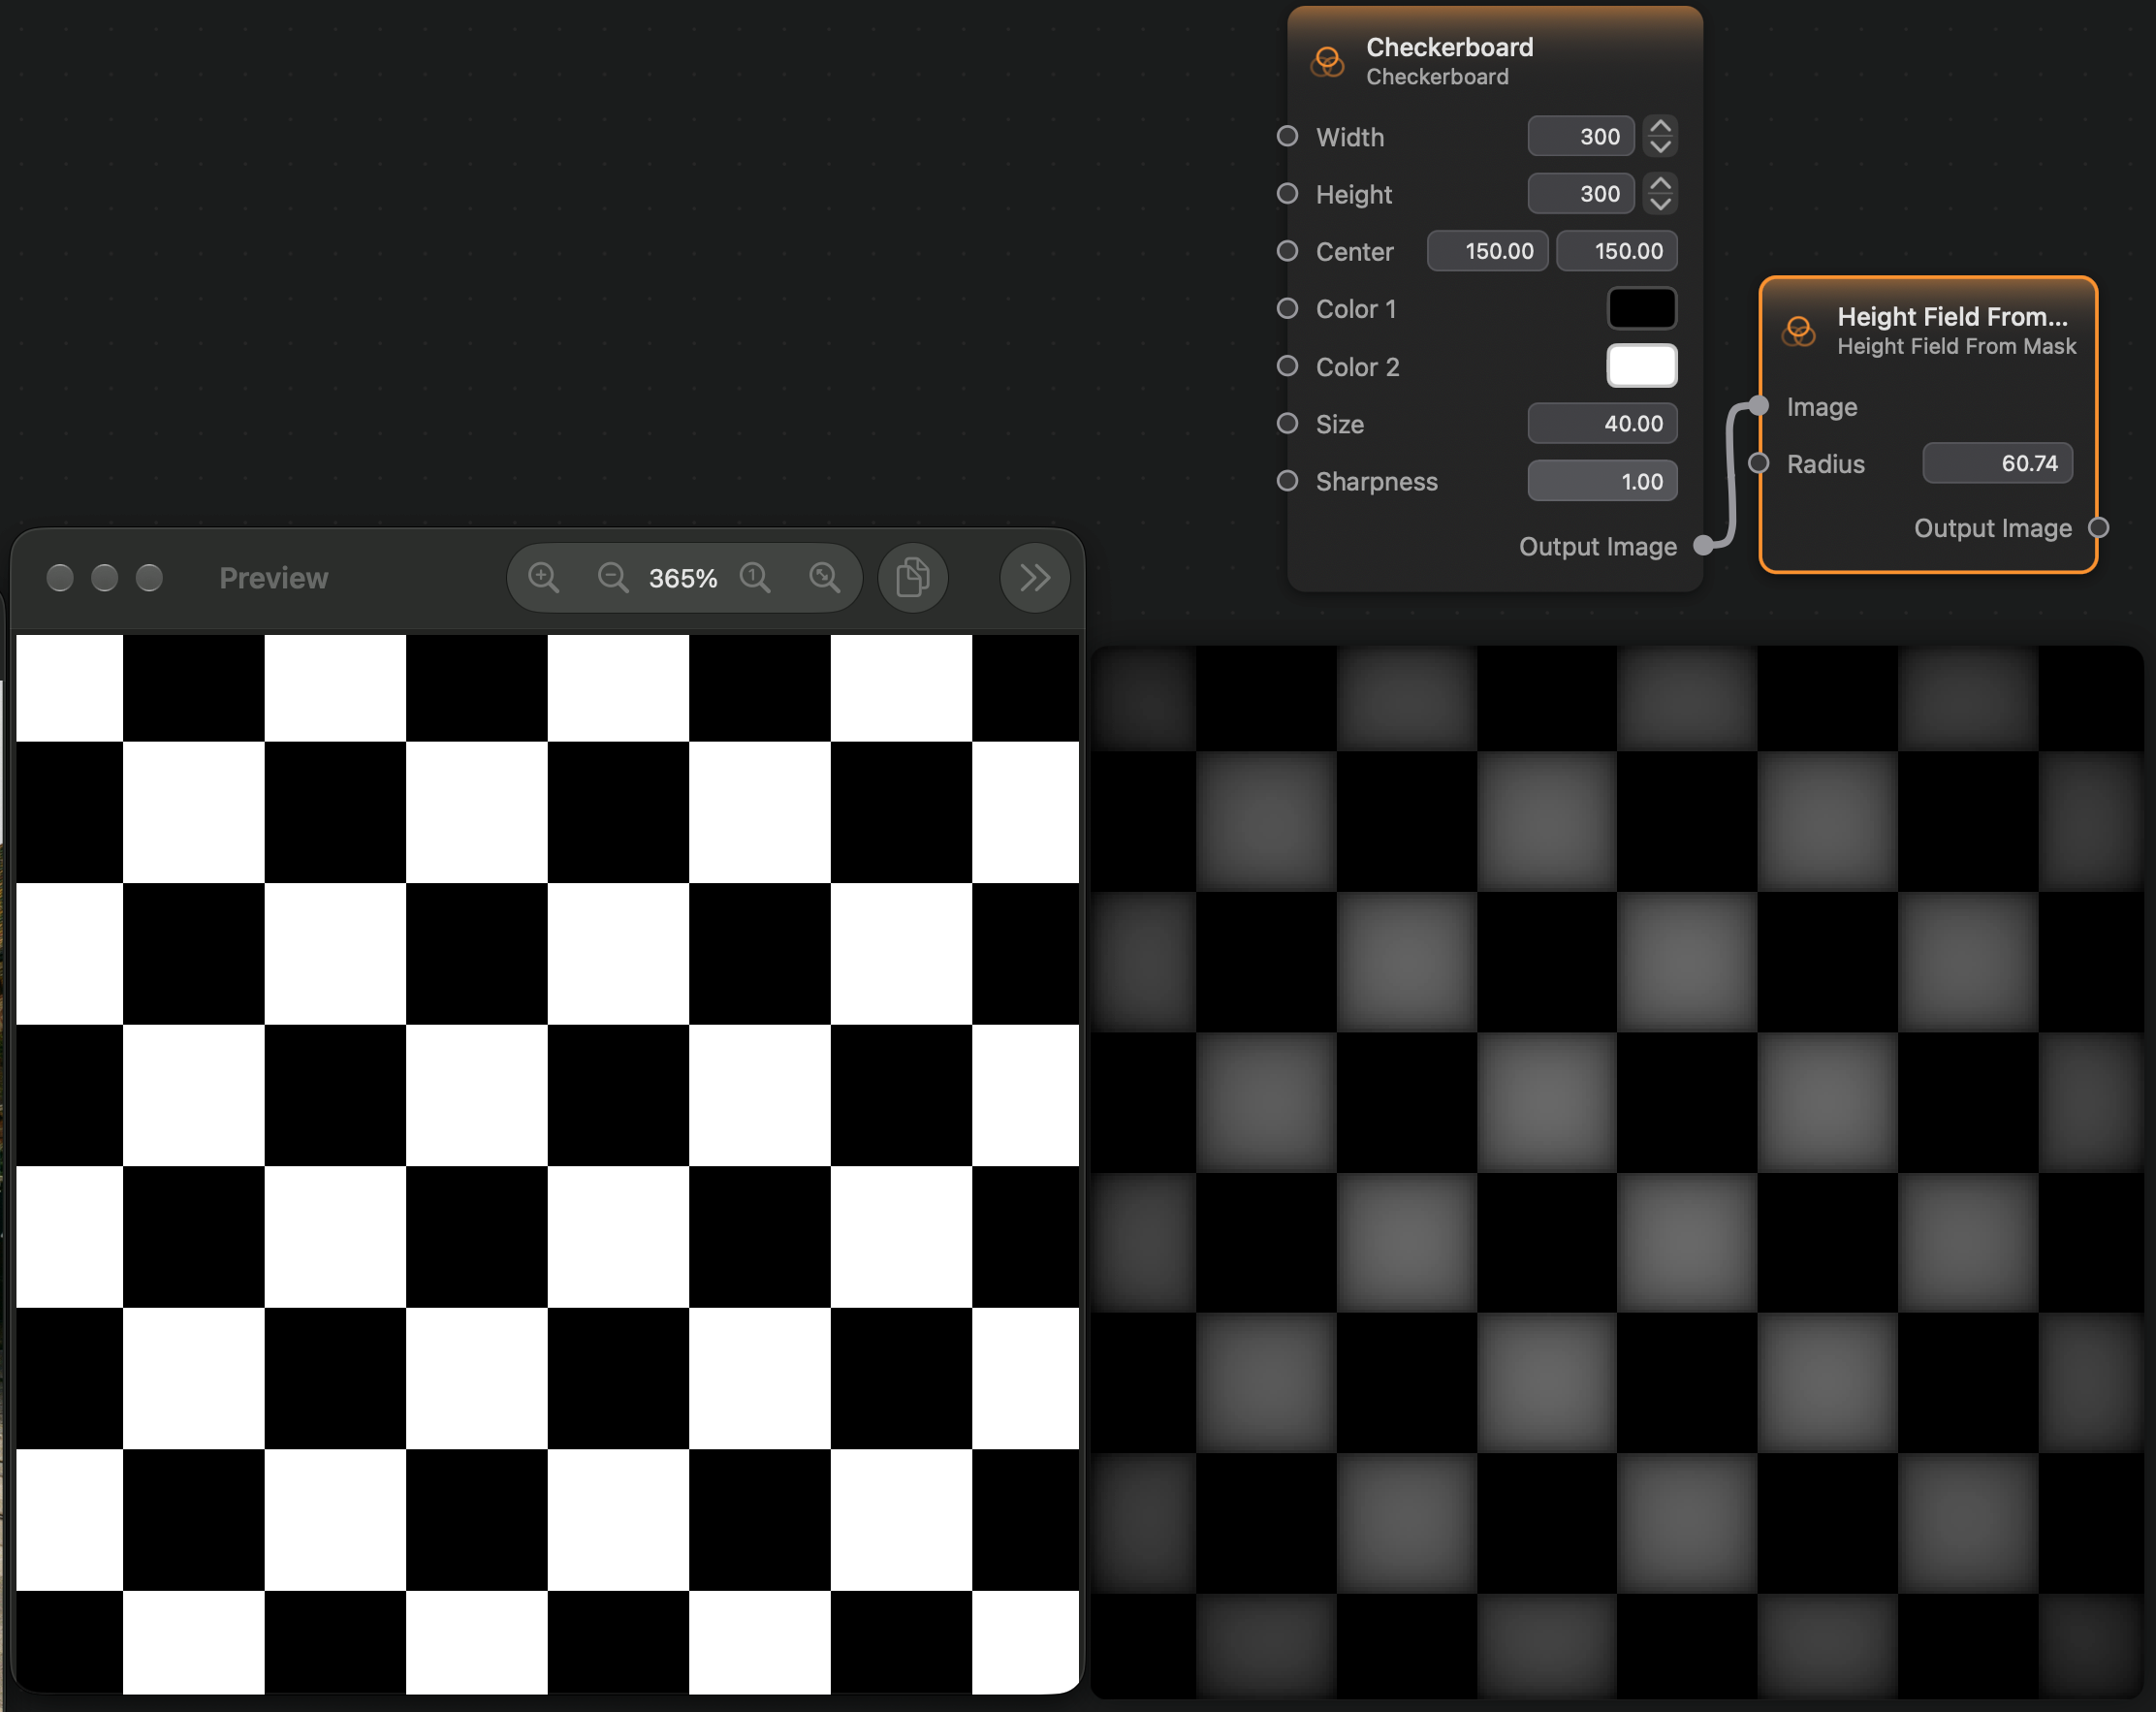Click the Size value field
Image resolution: width=2156 pixels, height=1712 pixels.
click(x=1602, y=423)
